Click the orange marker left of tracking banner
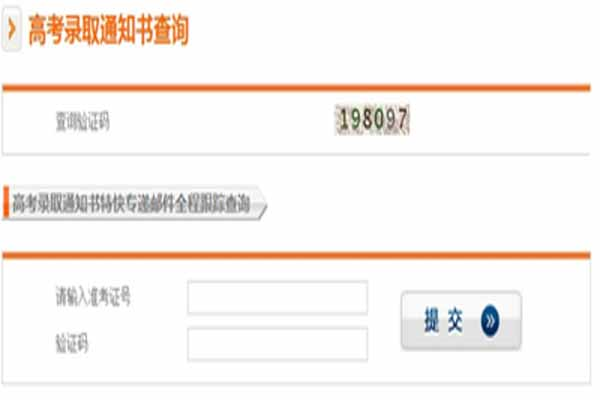 click(x=6, y=202)
